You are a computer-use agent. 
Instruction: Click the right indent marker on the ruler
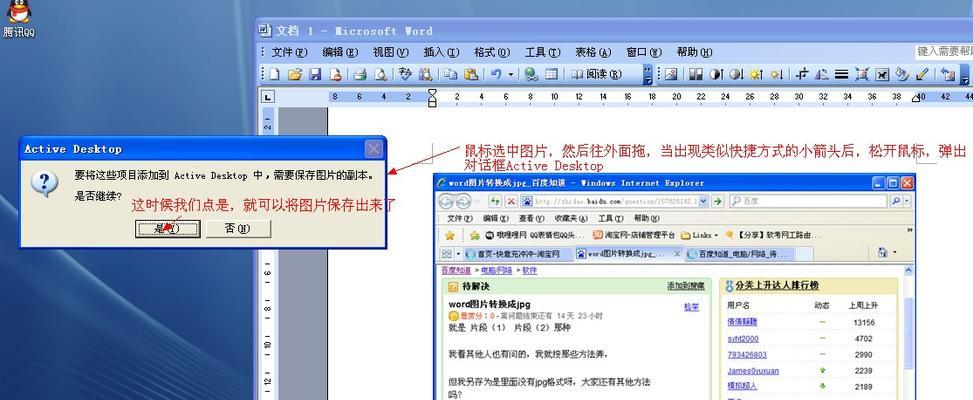pyautogui.click(x=917, y=99)
